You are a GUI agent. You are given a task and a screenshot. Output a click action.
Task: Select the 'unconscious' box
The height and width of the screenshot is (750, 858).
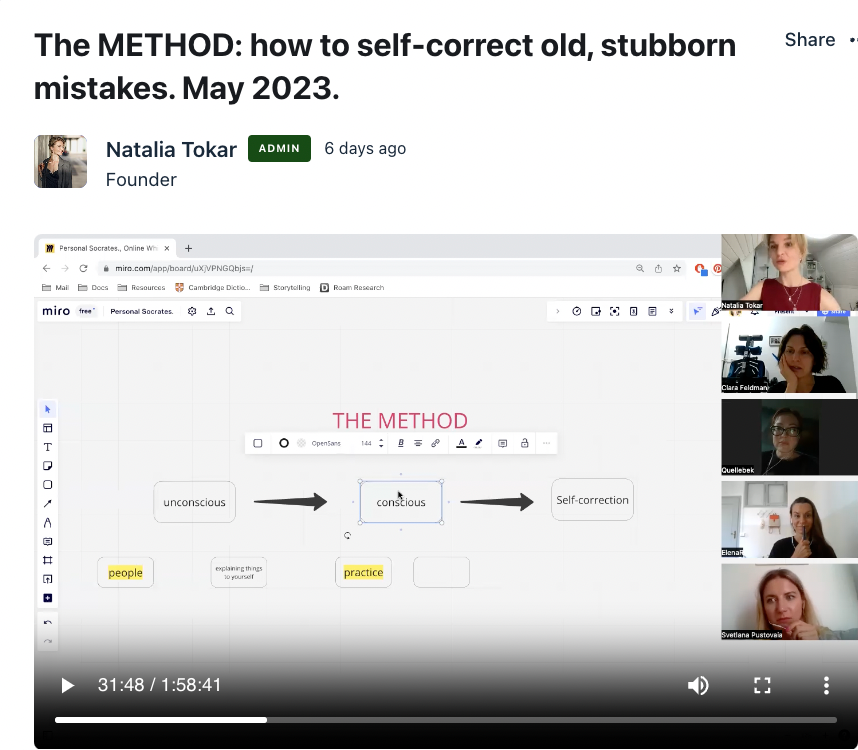(194, 502)
